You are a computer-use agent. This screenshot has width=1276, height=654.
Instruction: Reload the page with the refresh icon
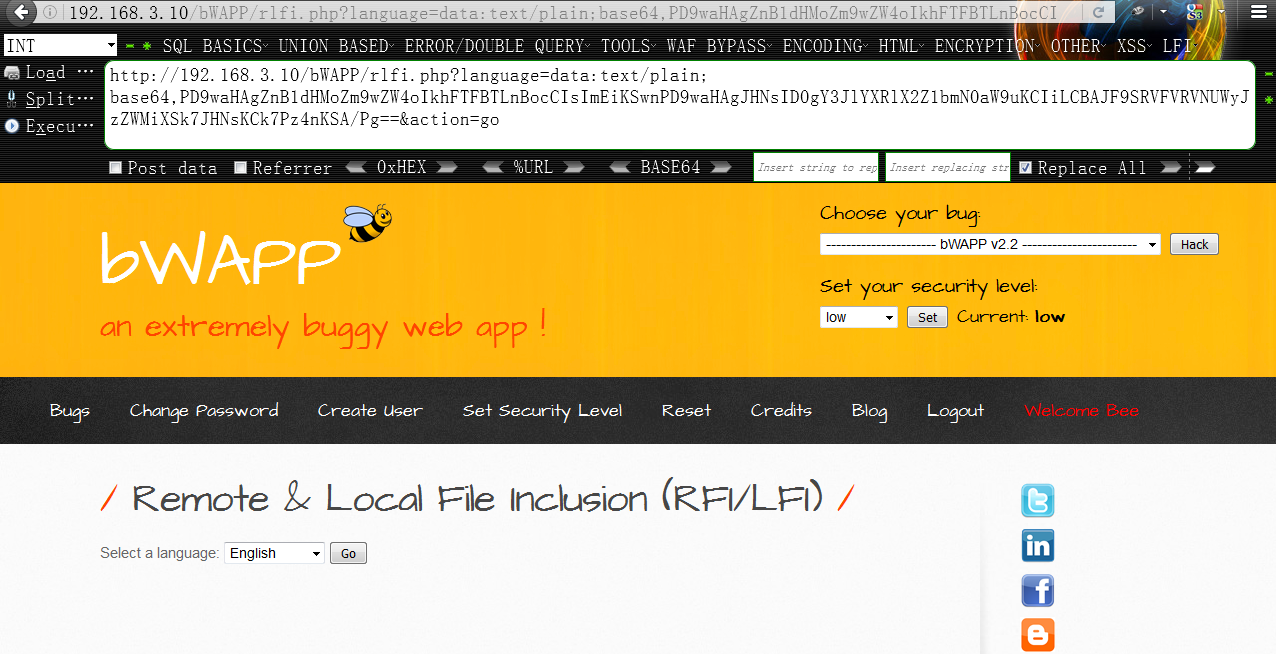coord(1099,13)
